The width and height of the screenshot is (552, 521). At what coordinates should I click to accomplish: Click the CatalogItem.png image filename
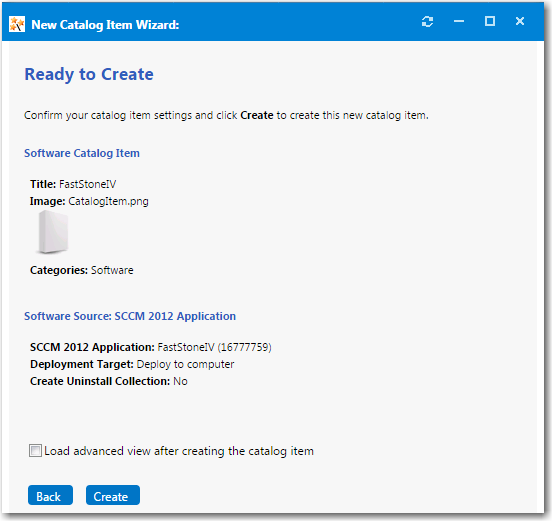click(108, 201)
